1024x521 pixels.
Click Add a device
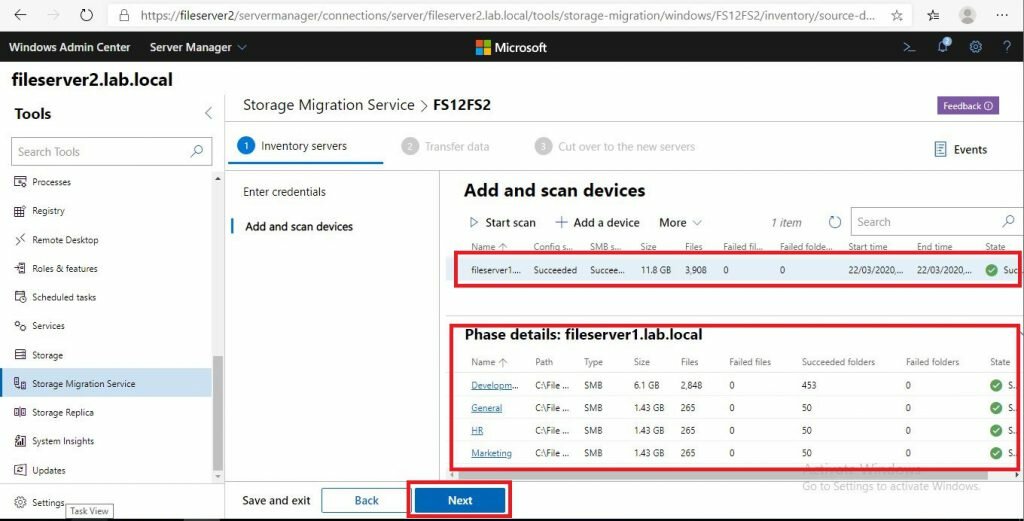click(597, 223)
